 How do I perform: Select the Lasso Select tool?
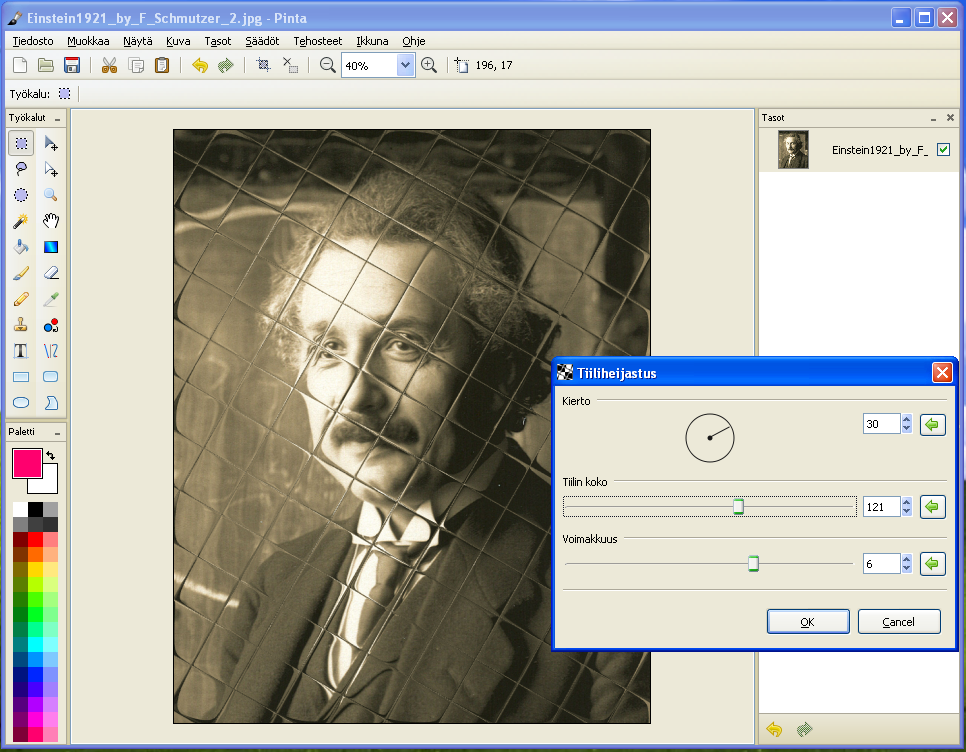pos(21,169)
